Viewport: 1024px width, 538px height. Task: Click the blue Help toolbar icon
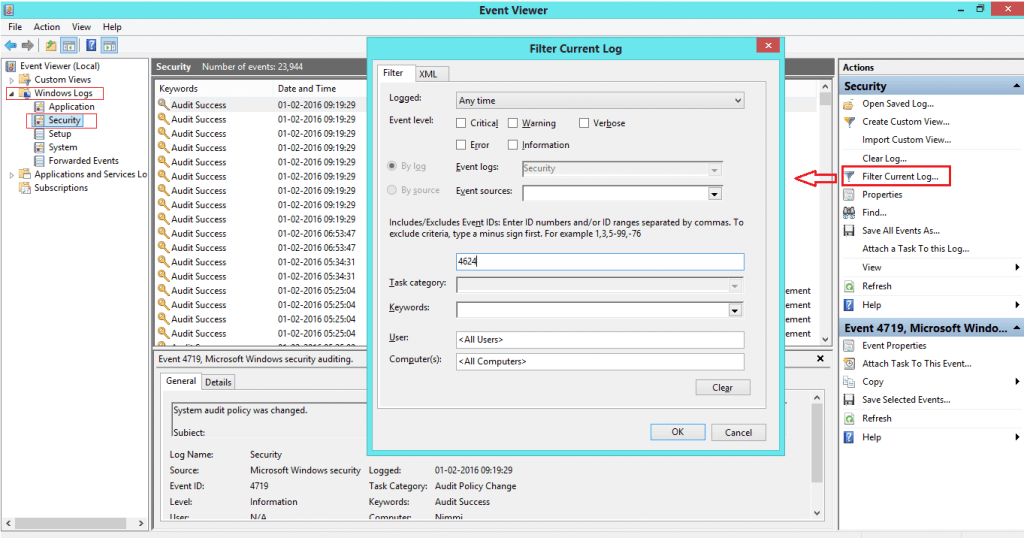(91, 46)
